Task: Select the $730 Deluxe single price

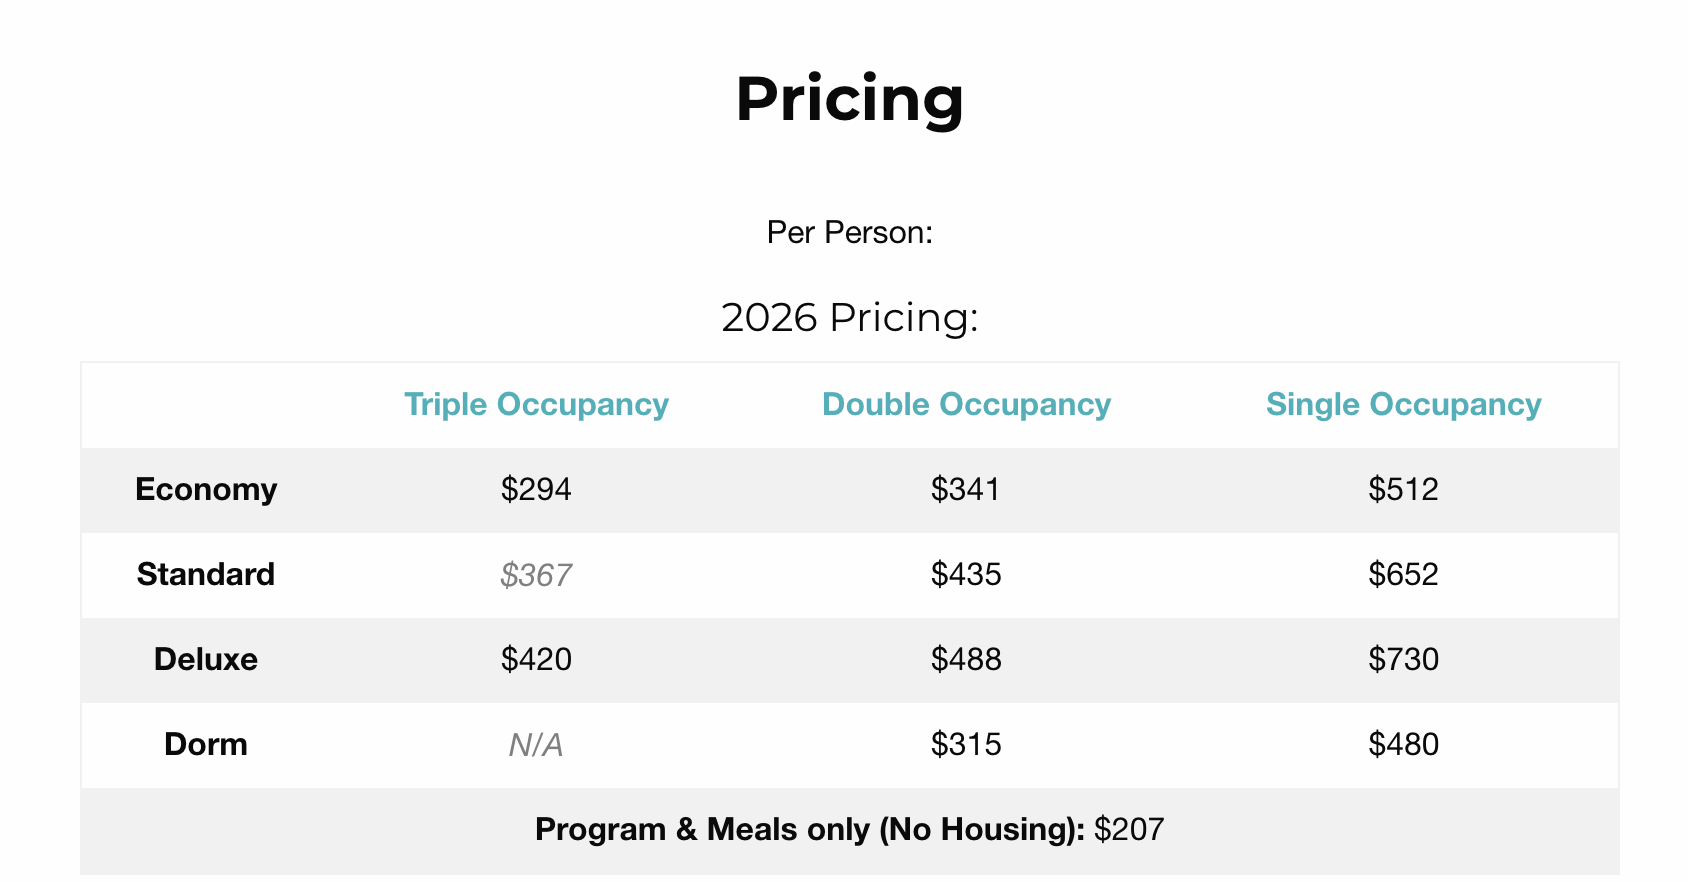Action: pos(1403,659)
